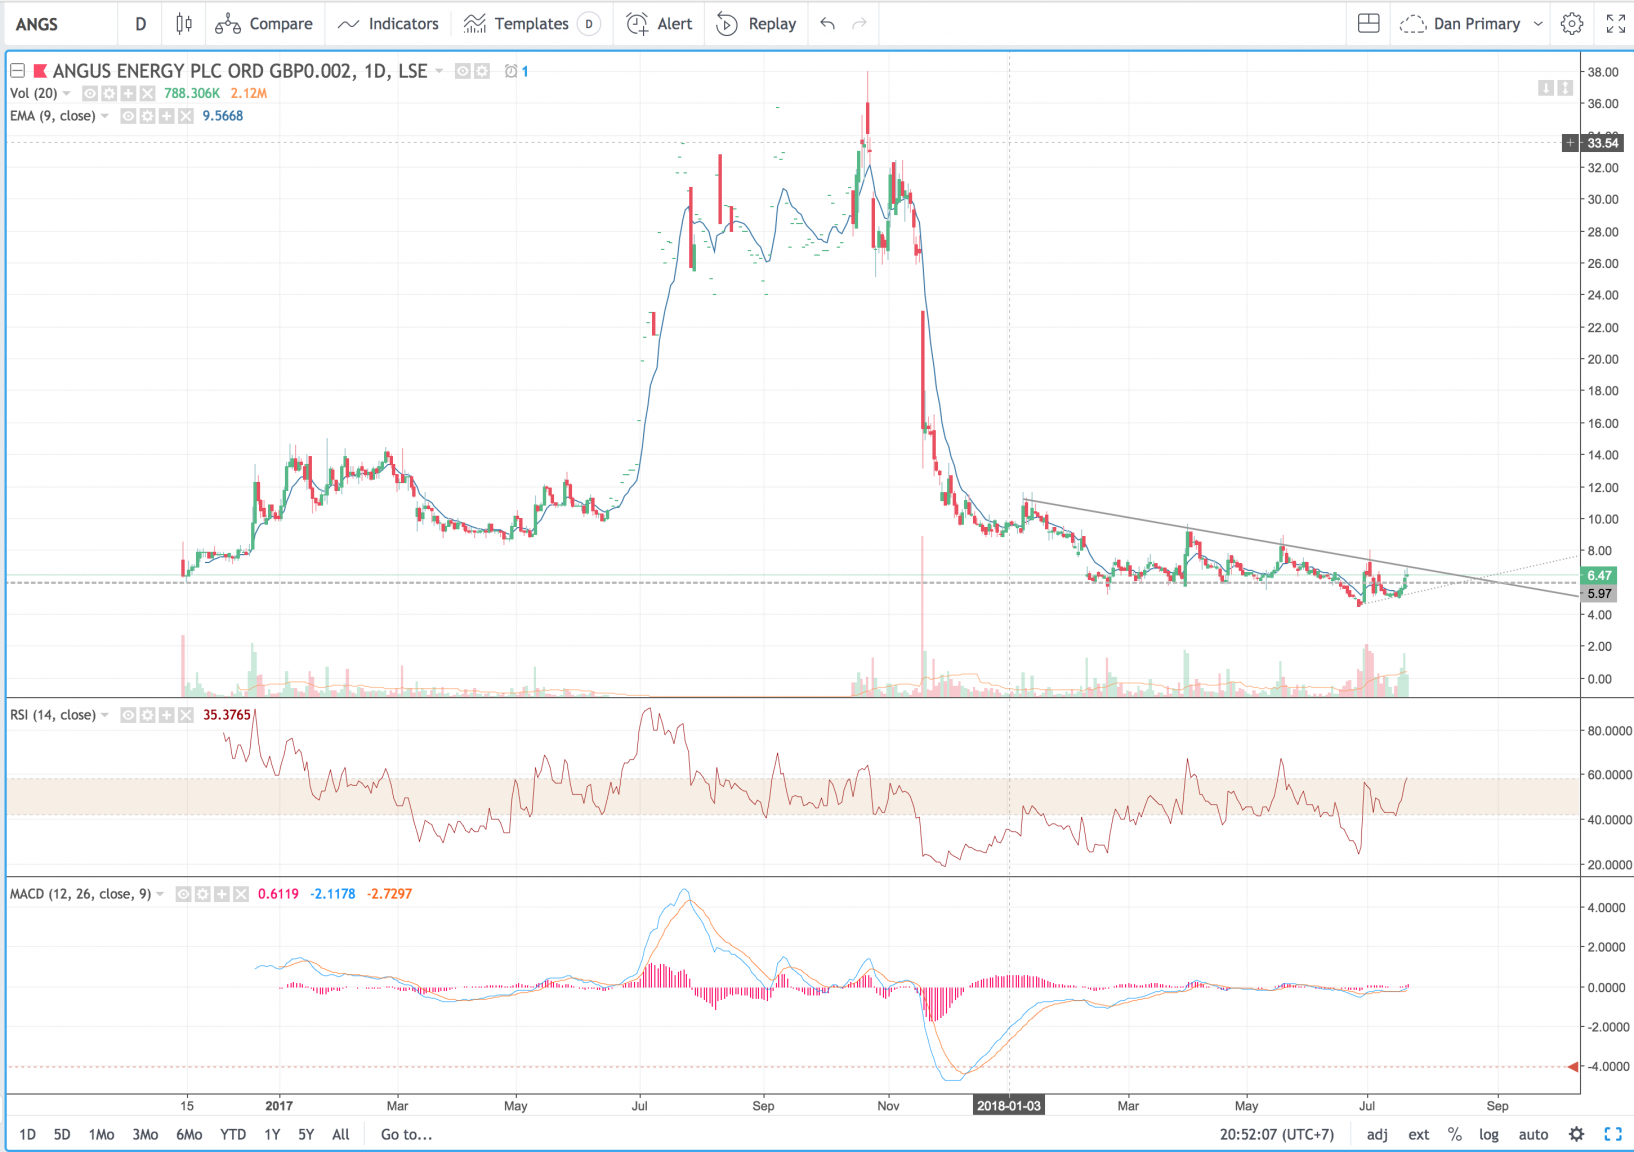Click the red MACD arrow marker at -4.0000
The image size is (1634, 1152).
(1573, 1067)
